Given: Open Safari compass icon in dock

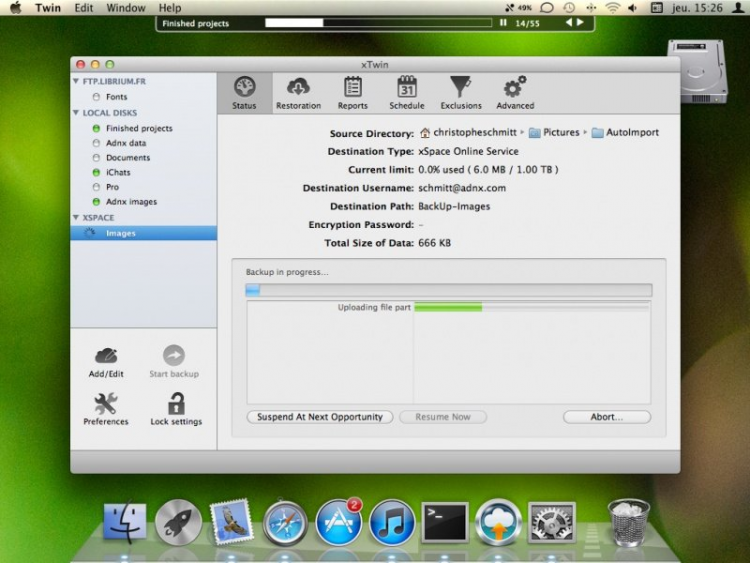Looking at the screenshot, I should 285,523.
